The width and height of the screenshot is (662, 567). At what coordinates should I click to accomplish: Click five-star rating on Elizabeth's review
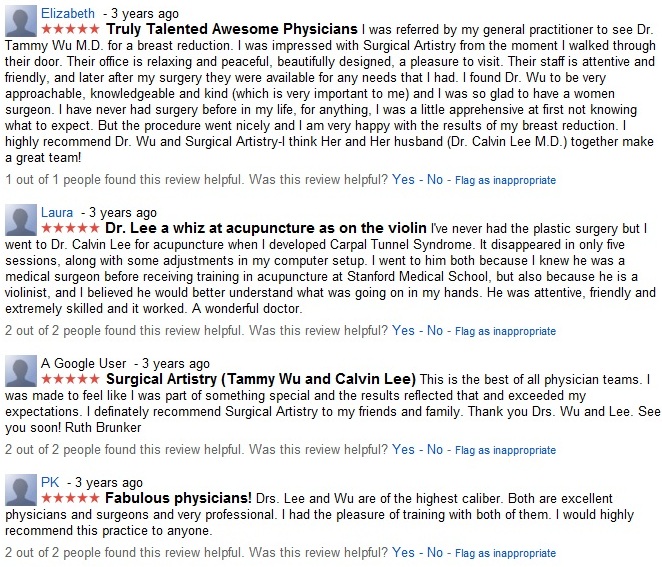[x=72, y=30]
